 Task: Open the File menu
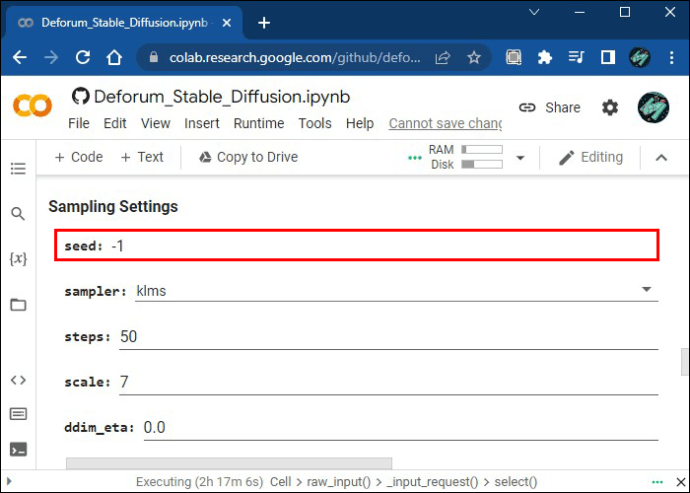pyautogui.click(x=79, y=123)
